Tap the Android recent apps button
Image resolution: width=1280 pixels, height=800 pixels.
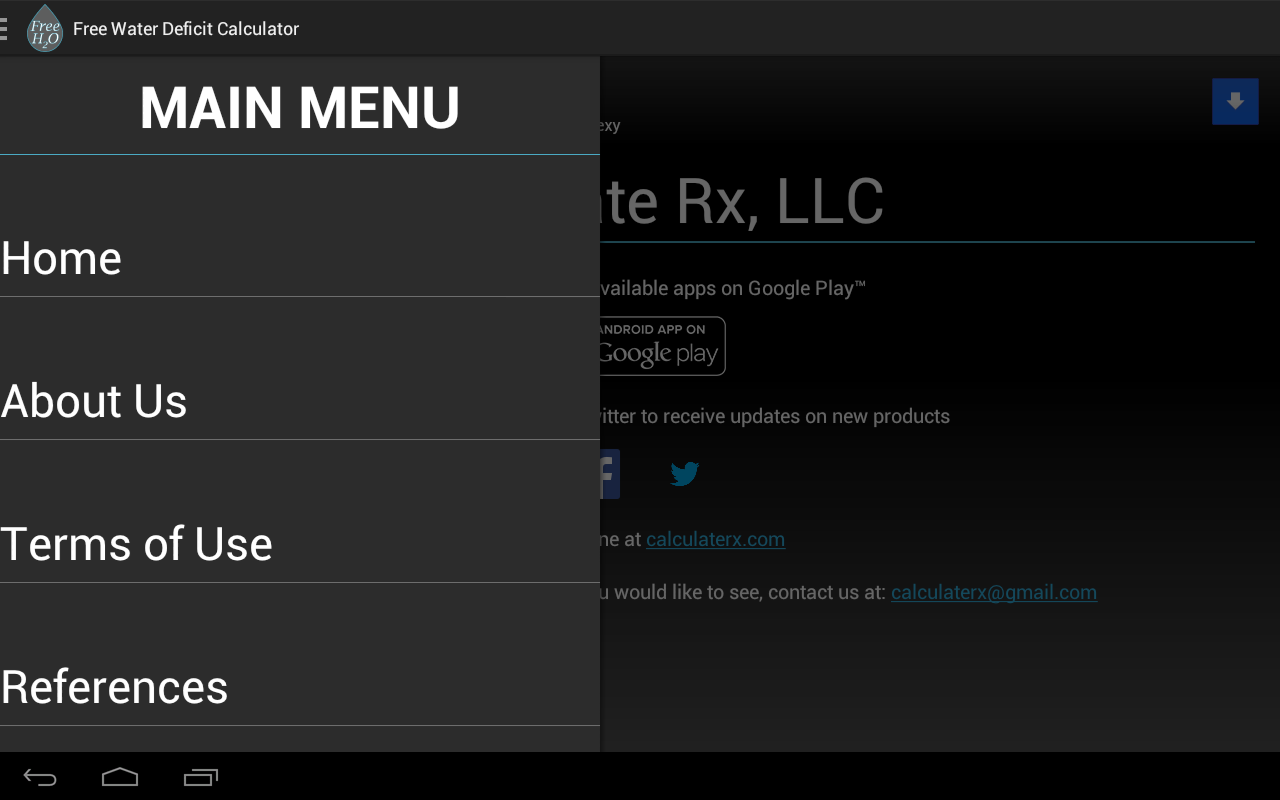[x=200, y=777]
